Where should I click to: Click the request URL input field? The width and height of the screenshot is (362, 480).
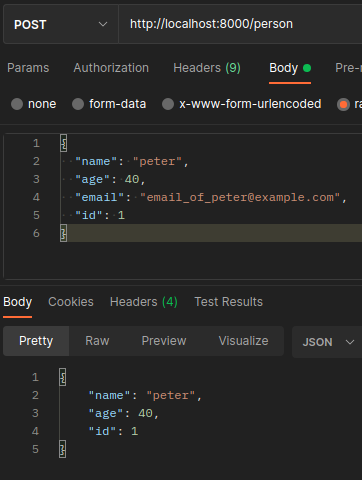click(240, 24)
